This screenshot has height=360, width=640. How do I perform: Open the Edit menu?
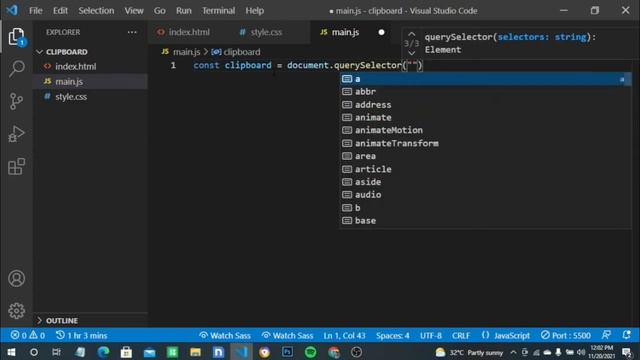[x=60, y=11]
